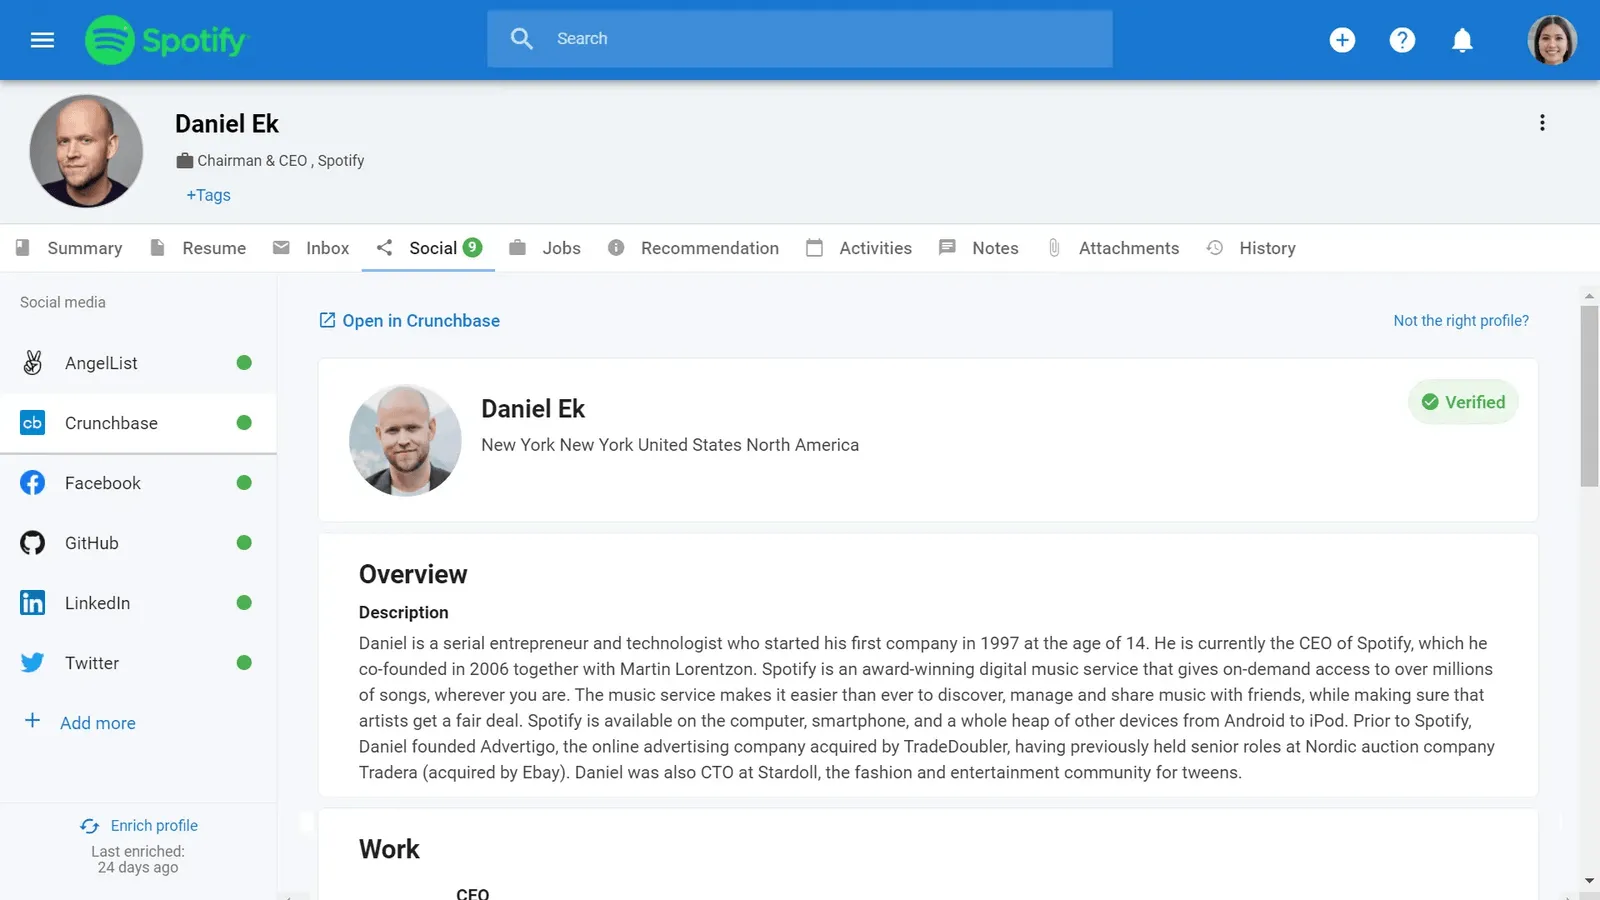The width and height of the screenshot is (1600, 900).
Task: Click the add (+) icon in the top bar
Action: [1342, 40]
